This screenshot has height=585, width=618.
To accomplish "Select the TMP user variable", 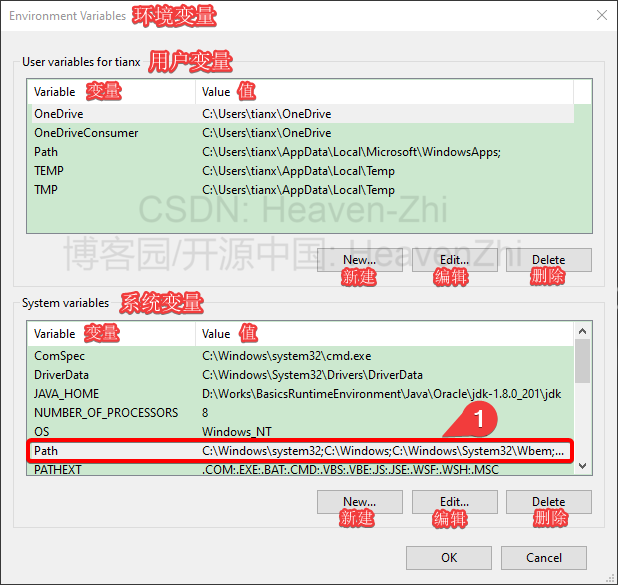I will click(301, 190).
